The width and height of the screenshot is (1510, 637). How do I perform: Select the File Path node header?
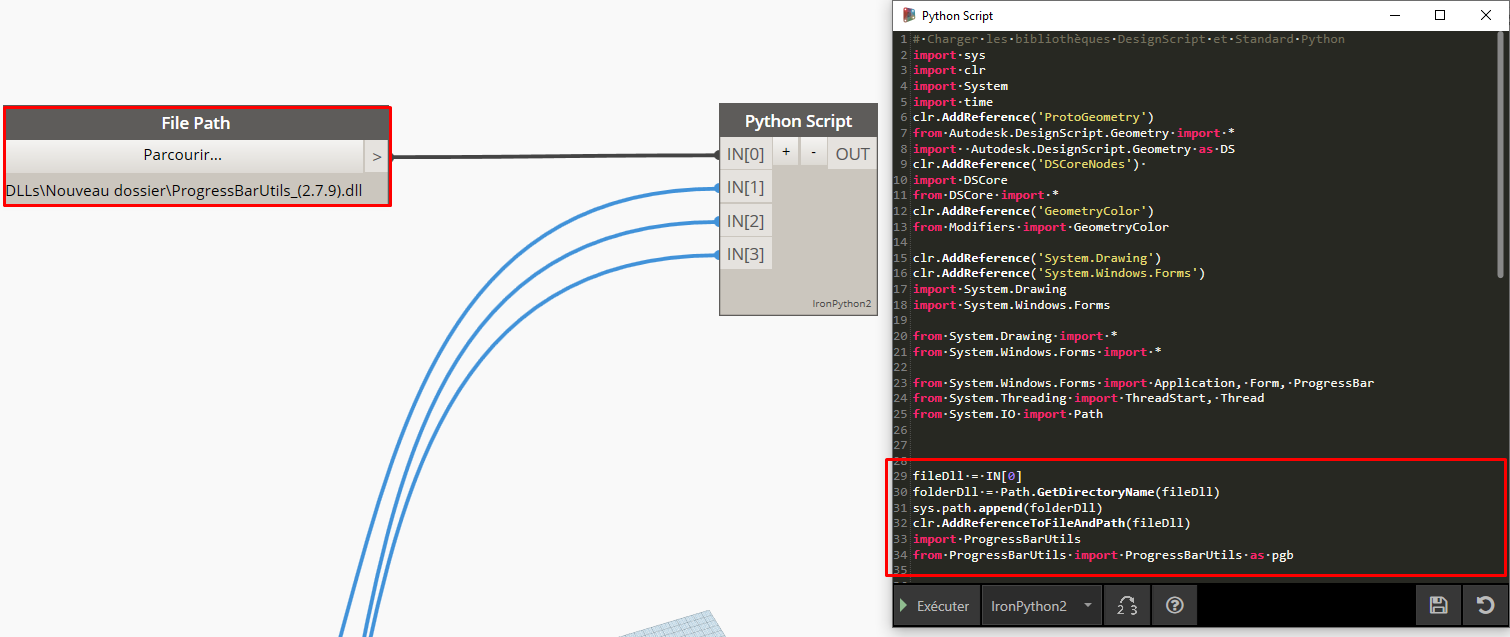(196, 121)
